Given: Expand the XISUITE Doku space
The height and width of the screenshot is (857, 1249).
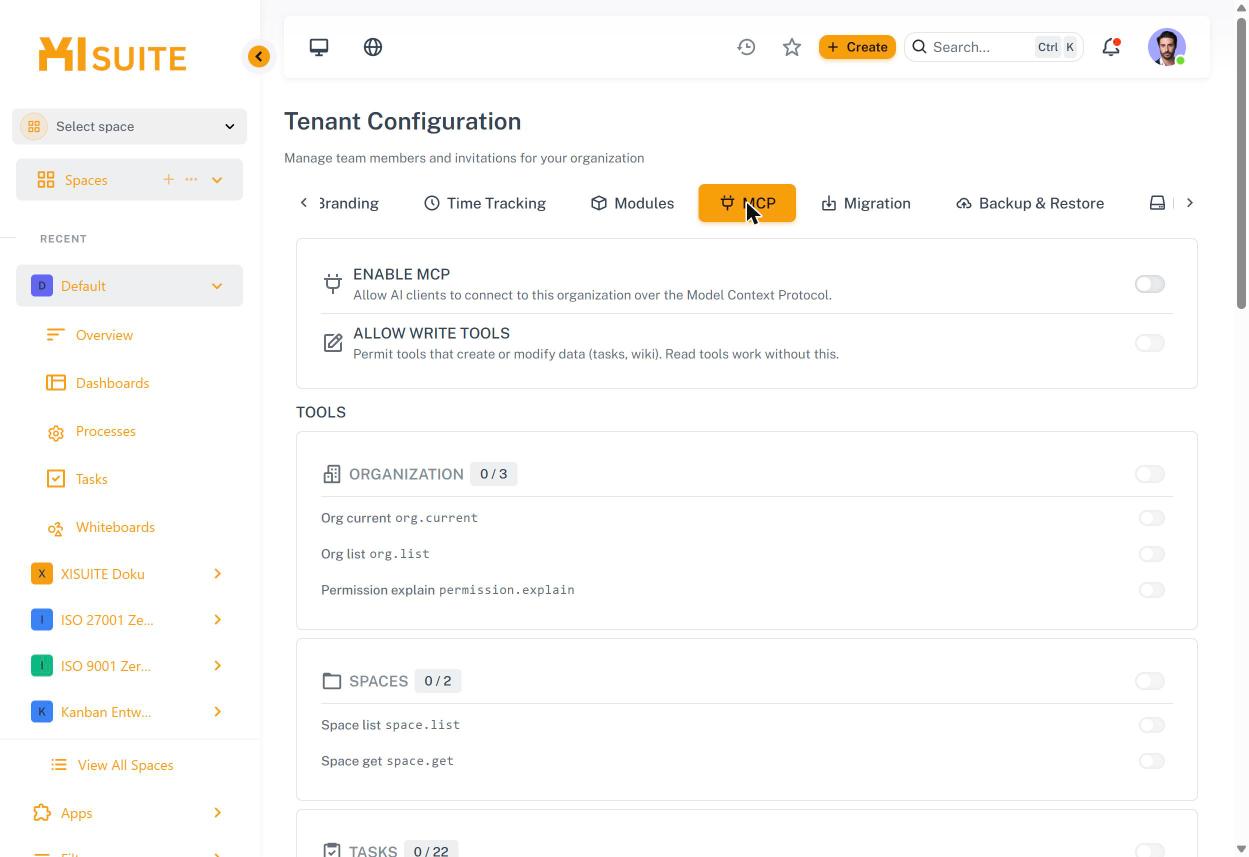Looking at the screenshot, I should (x=217, y=574).
